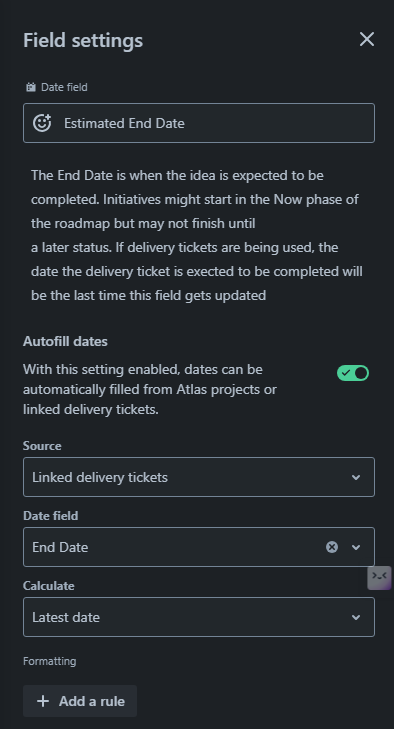The height and width of the screenshot is (729, 394).
Task: Disable the Autofill dates toggle
Action: 353,373
